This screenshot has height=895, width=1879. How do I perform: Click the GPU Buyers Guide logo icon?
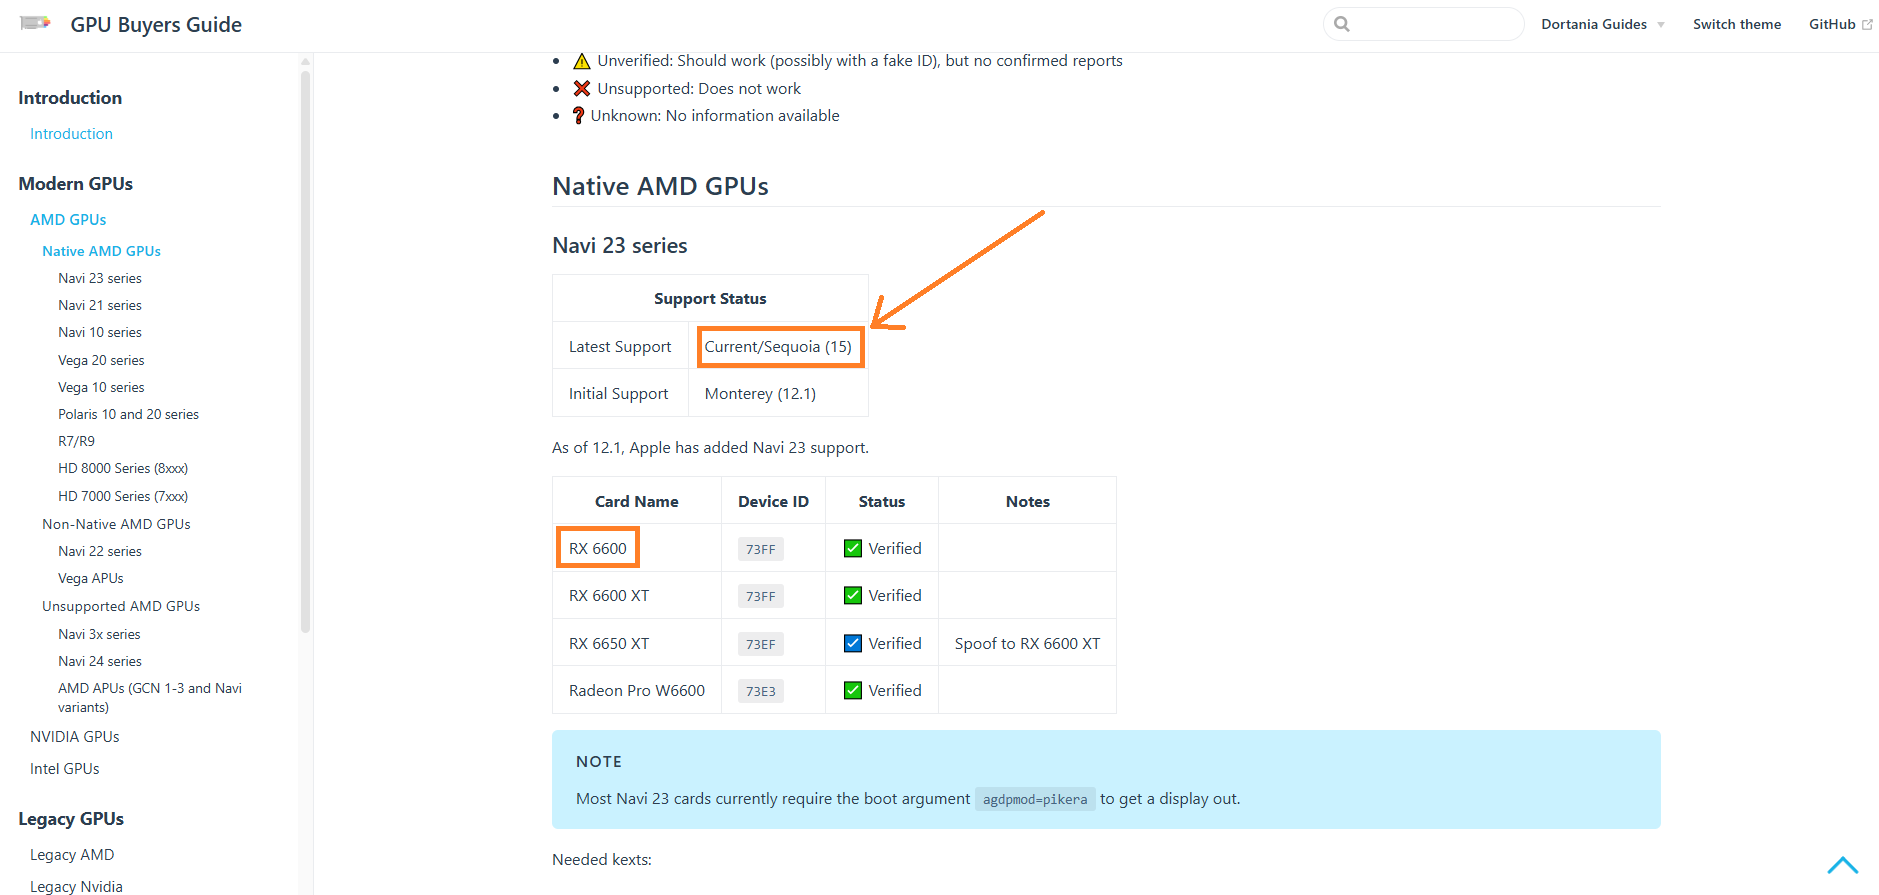pyautogui.click(x=35, y=22)
